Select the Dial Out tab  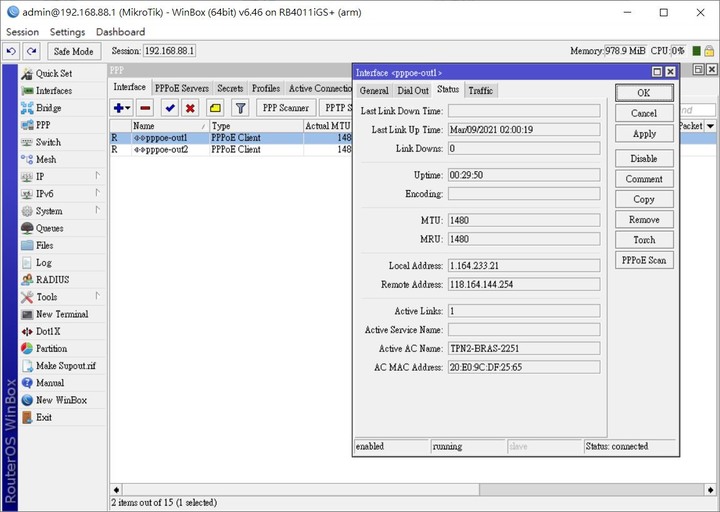(413, 90)
